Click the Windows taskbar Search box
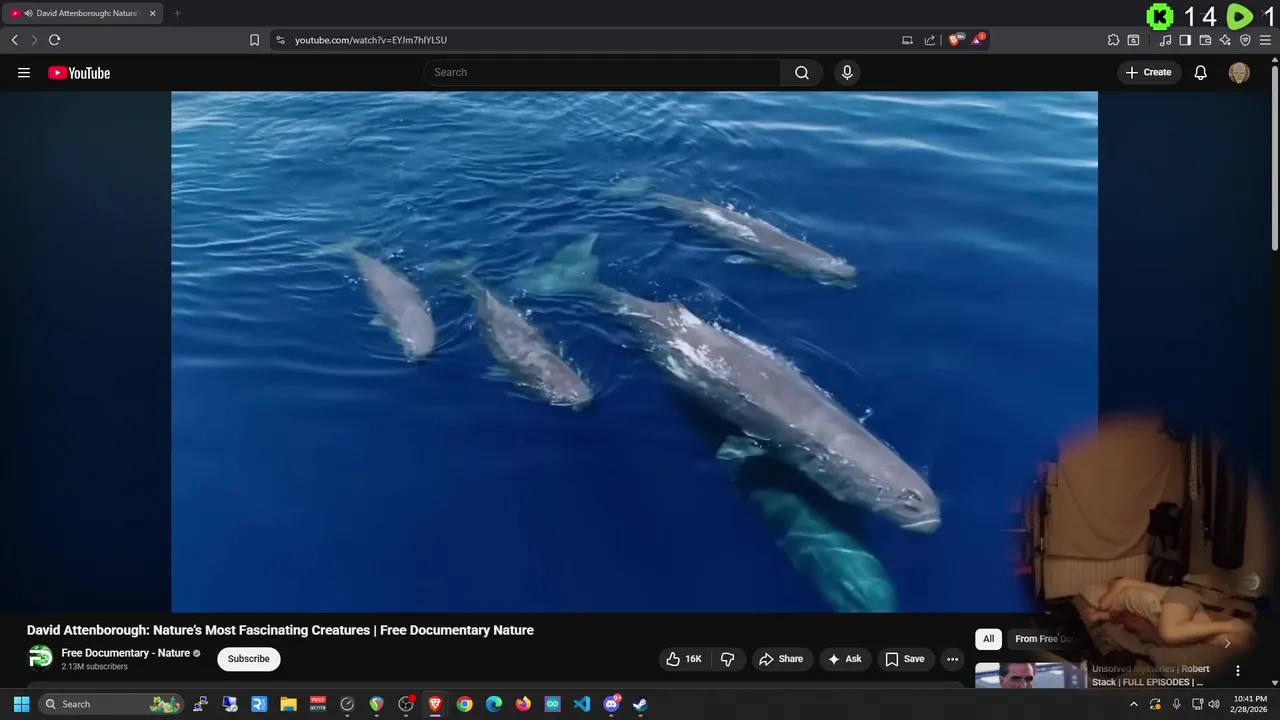Screen dimensions: 1280x720 point(111,704)
